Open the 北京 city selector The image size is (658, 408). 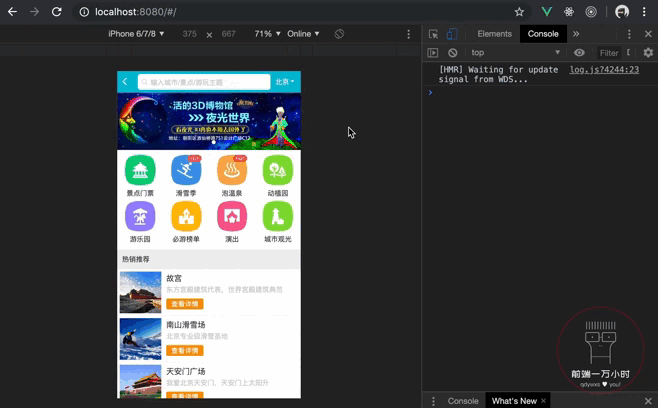coord(285,82)
